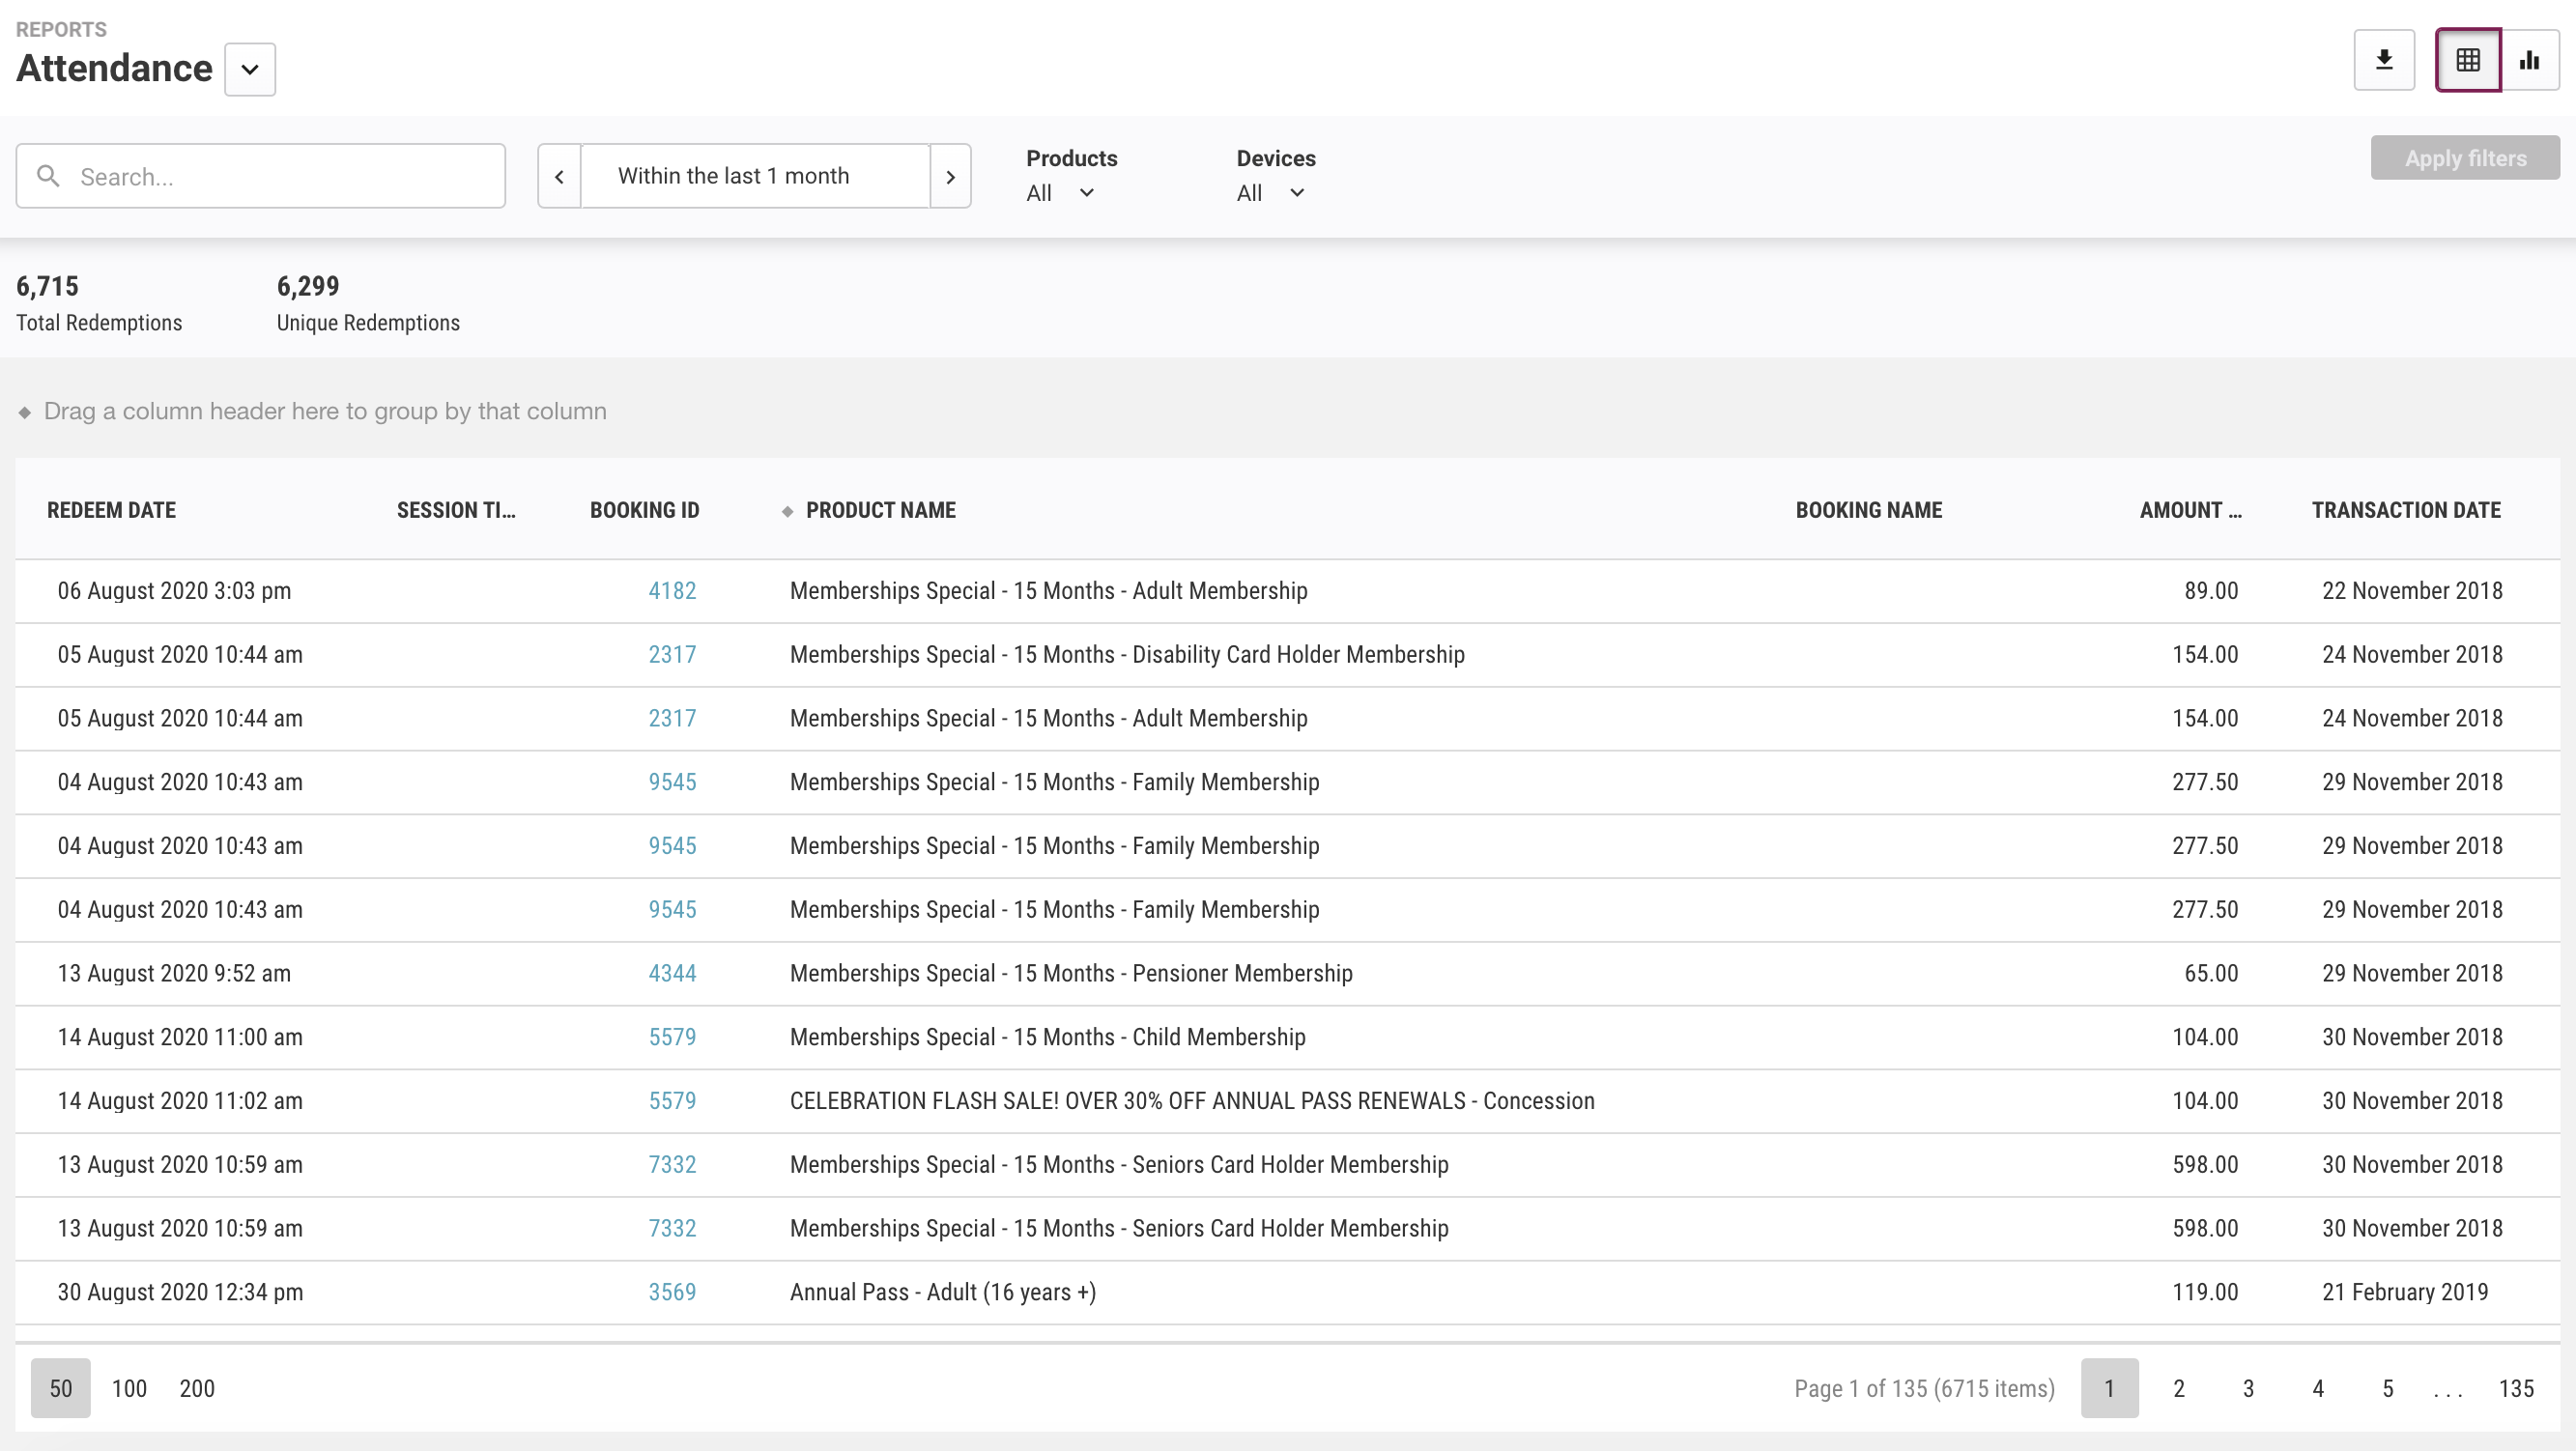Click amount value 119.00

click(2205, 1292)
